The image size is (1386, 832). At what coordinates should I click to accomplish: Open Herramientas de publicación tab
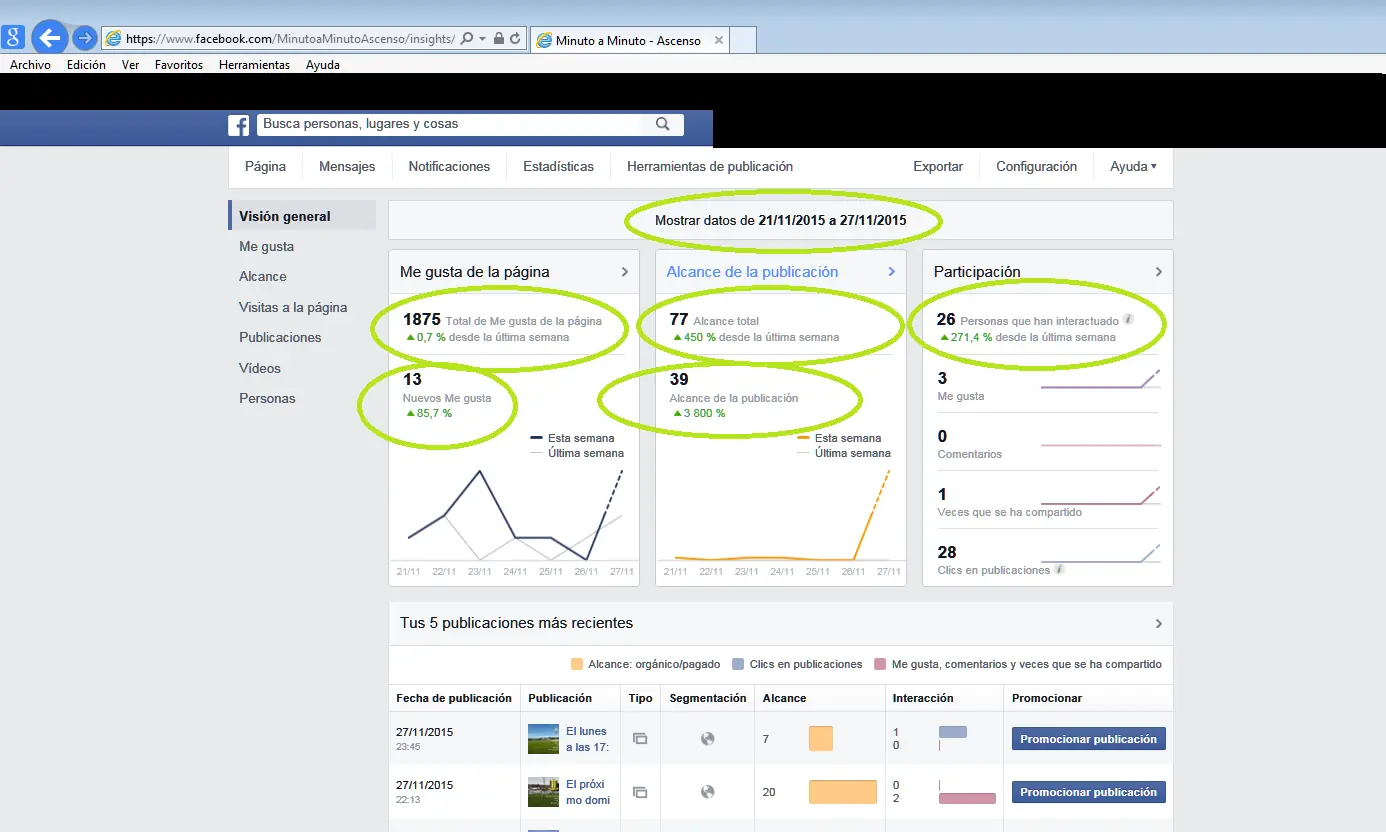point(710,167)
